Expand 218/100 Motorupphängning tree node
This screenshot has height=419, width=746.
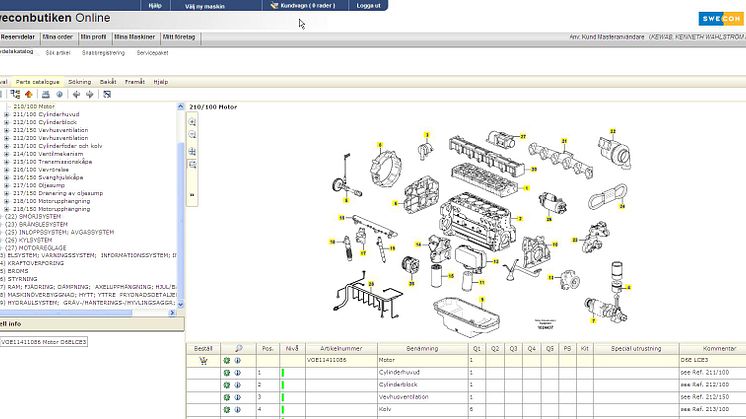6,201
